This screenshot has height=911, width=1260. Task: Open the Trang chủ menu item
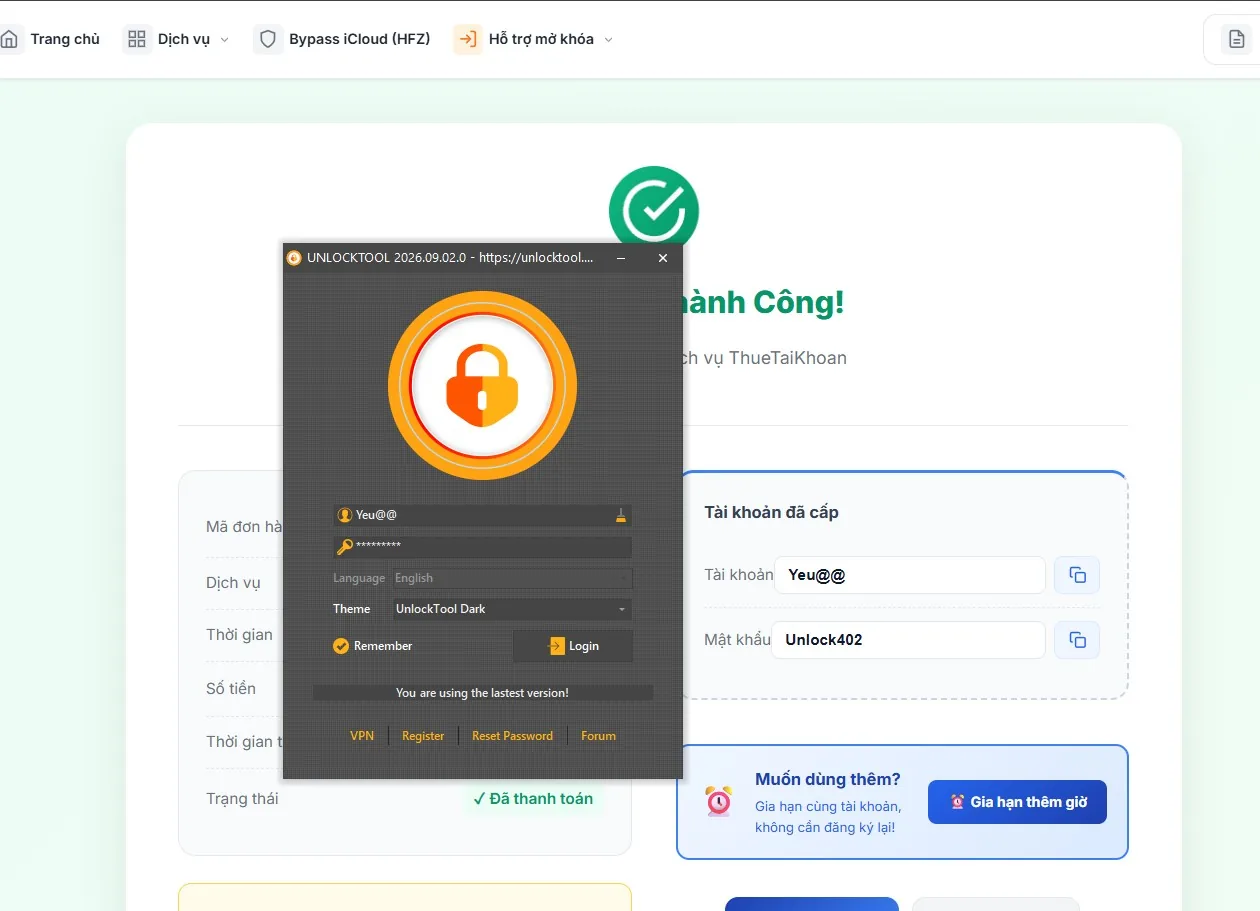click(x=65, y=39)
